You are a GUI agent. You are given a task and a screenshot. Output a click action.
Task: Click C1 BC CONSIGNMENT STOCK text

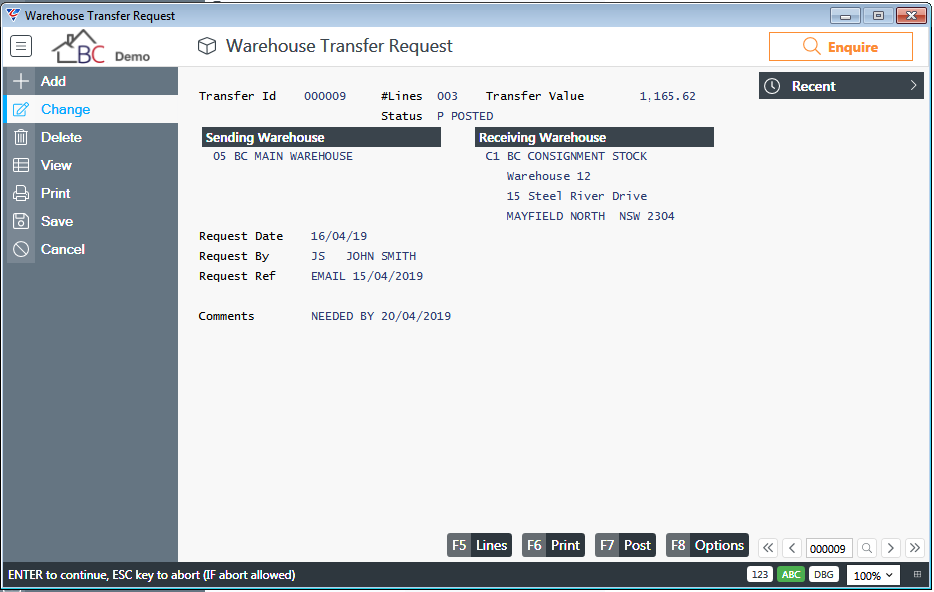566,156
